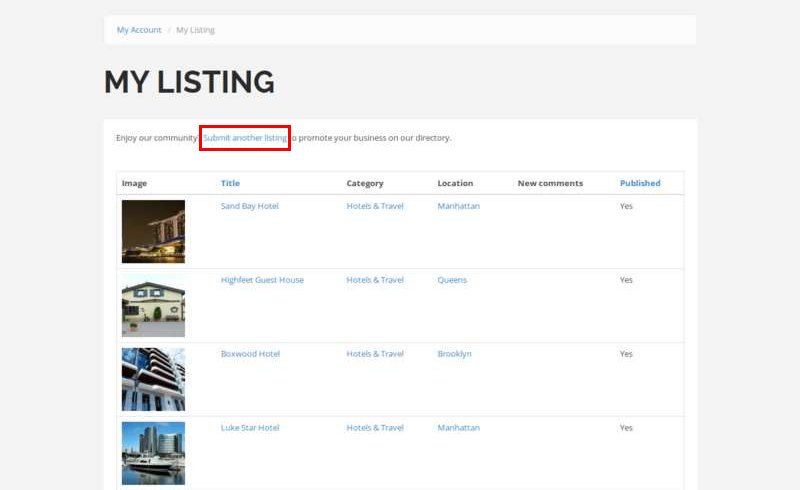
Task: Select Manhattan location in Luke Star Hotel row
Action: pos(458,428)
